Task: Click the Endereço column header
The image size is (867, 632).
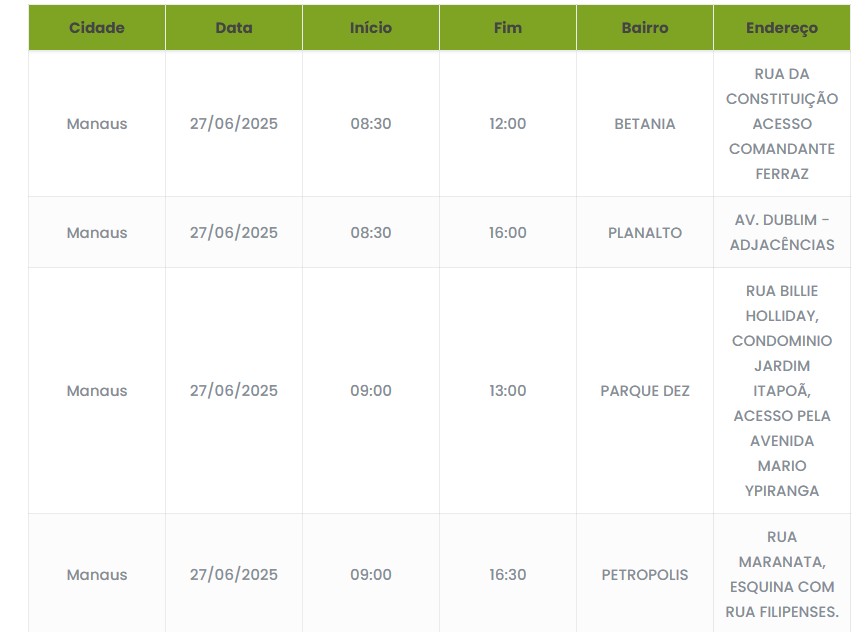Action: [782, 28]
